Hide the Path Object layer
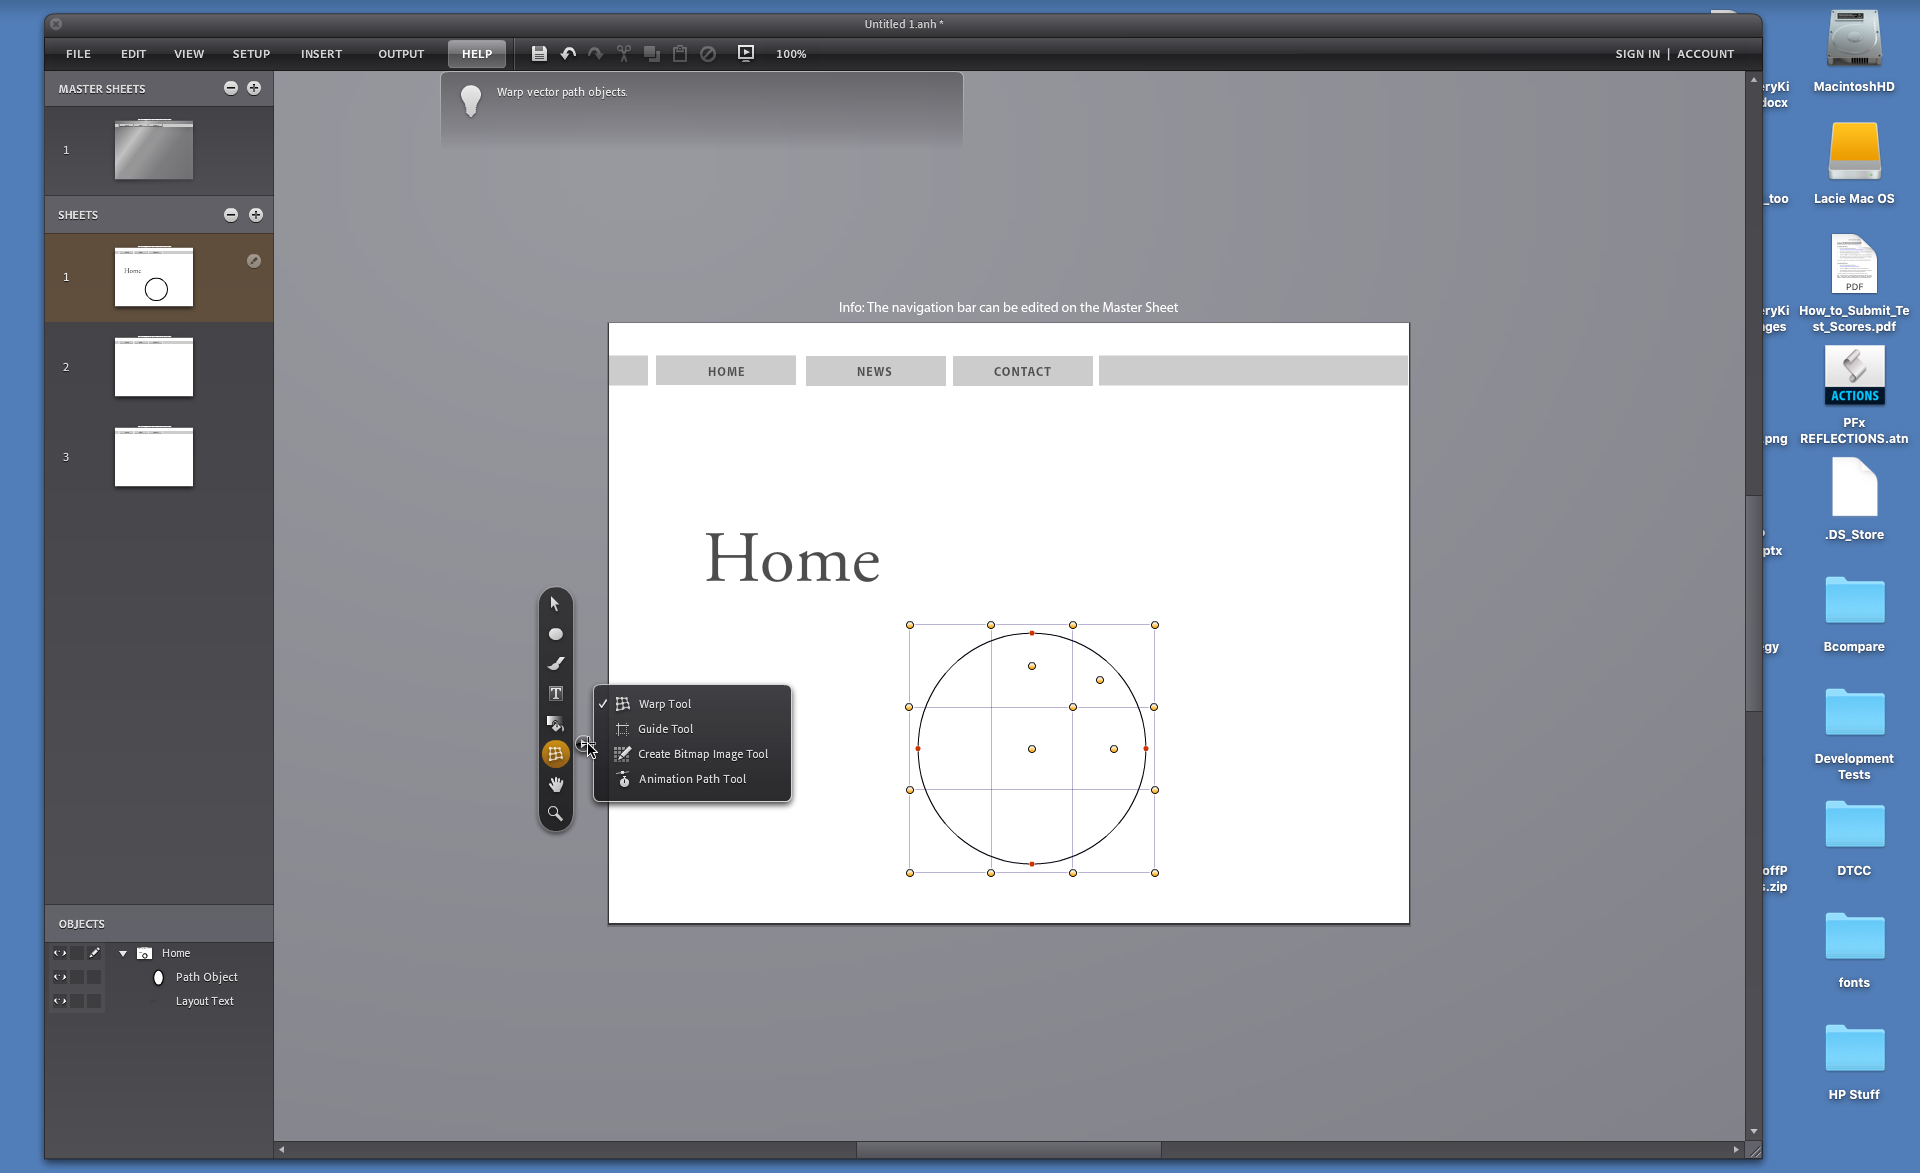The image size is (1920, 1173). [60, 977]
